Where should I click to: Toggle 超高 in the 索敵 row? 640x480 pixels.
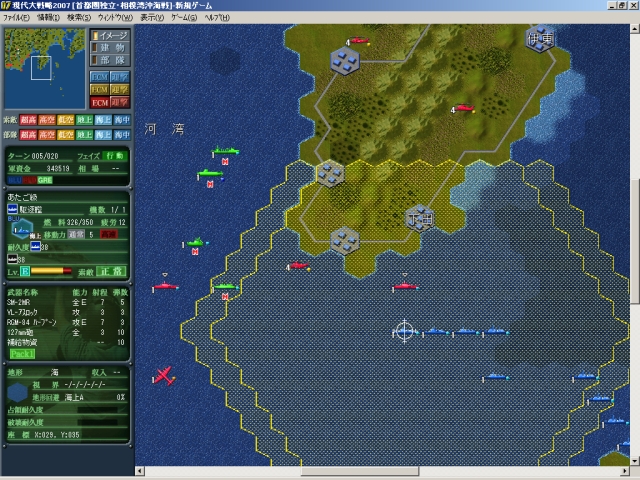[x=28, y=120]
